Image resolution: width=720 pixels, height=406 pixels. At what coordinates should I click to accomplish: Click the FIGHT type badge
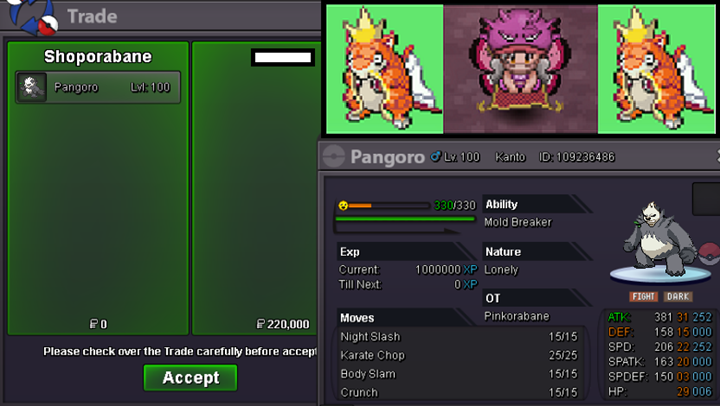tap(643, 296)
